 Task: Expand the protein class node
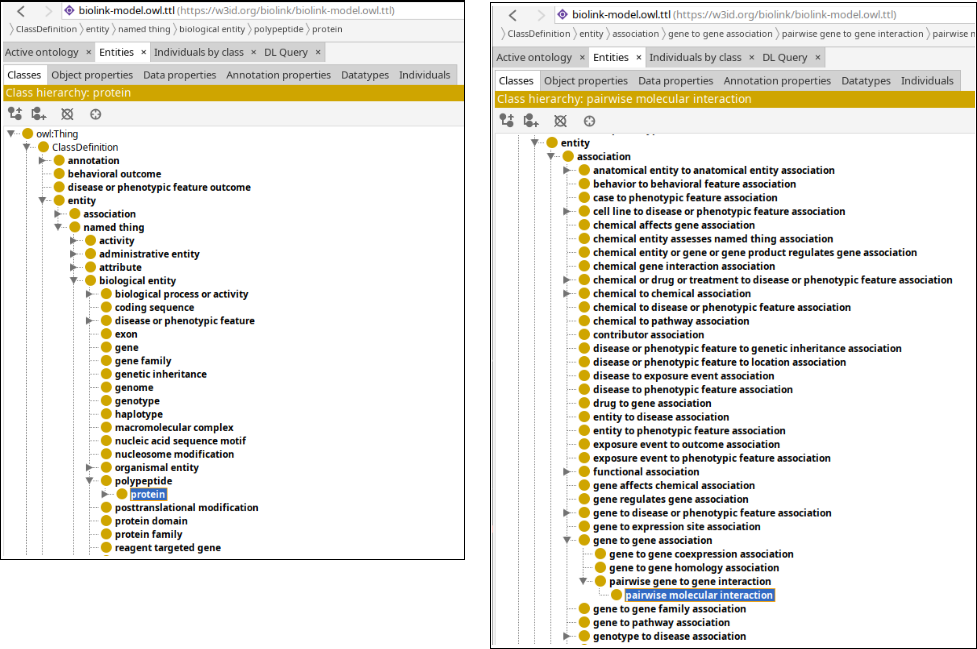tap(106, 494)
